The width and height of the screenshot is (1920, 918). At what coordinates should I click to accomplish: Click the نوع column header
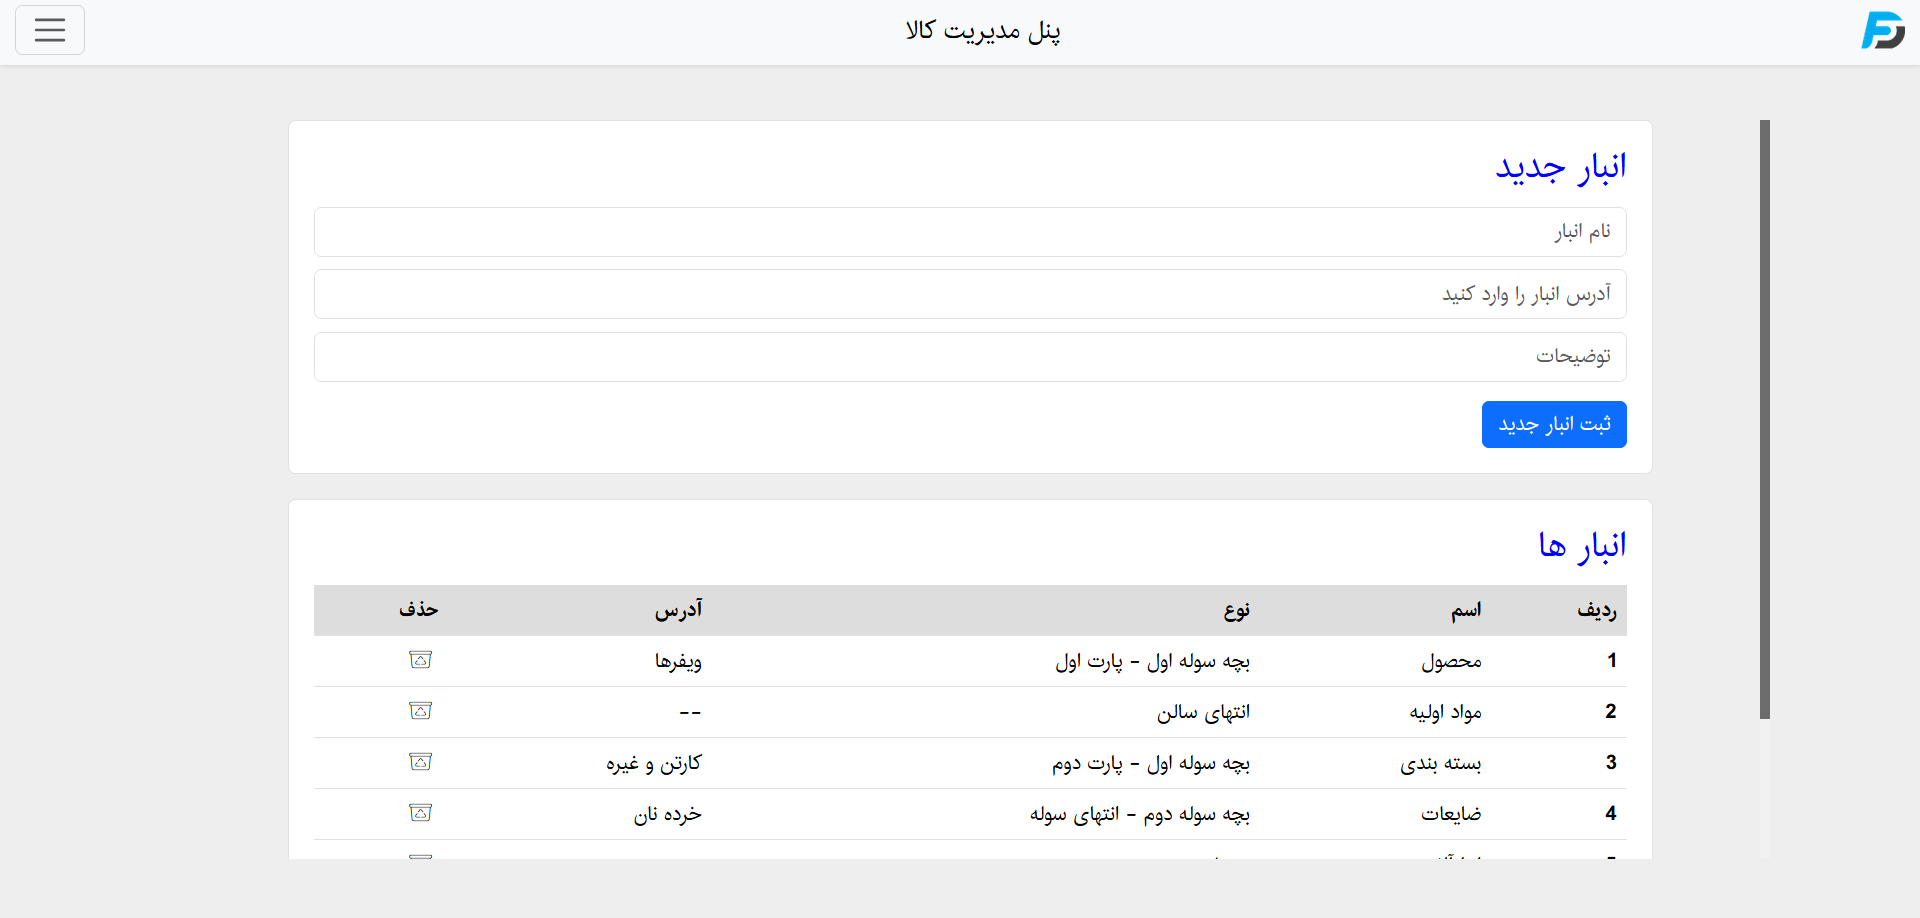[x=1237, y=610]
